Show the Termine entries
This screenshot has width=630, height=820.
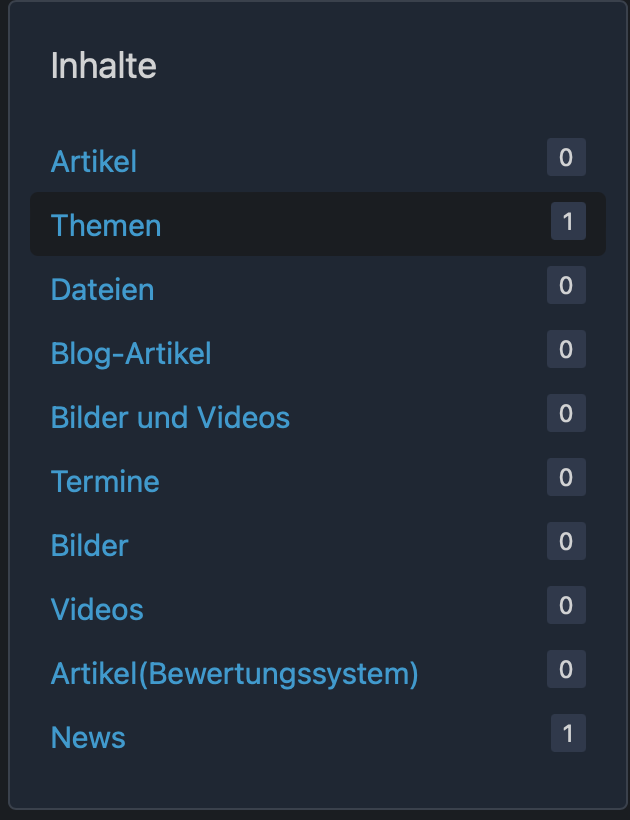[105, 481]
